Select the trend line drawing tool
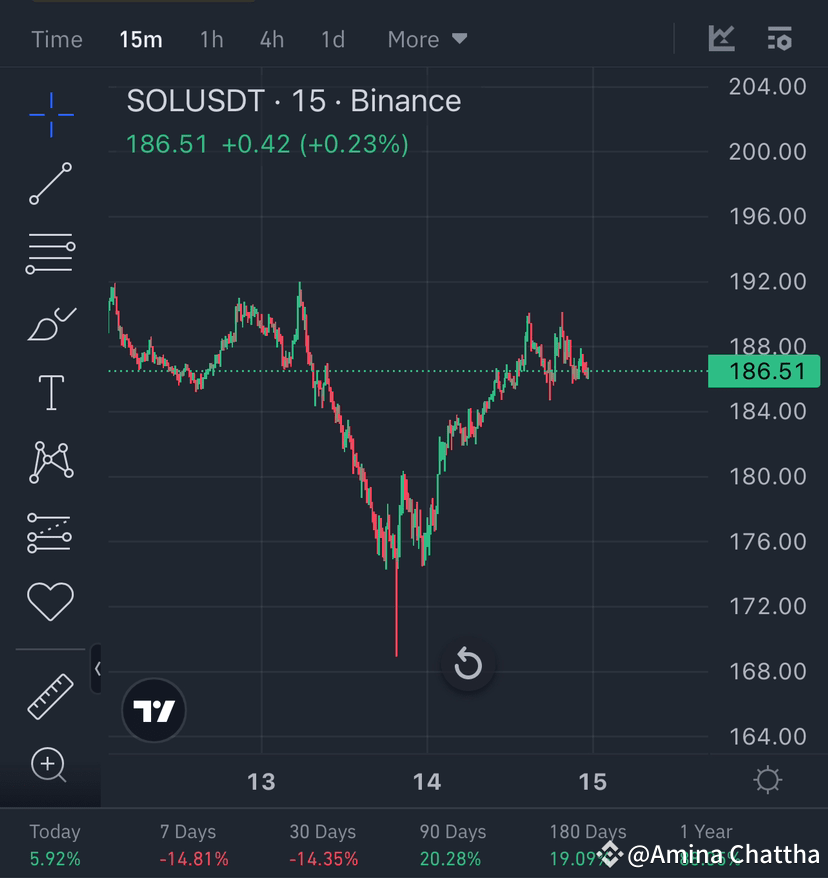 click(50, 185)
